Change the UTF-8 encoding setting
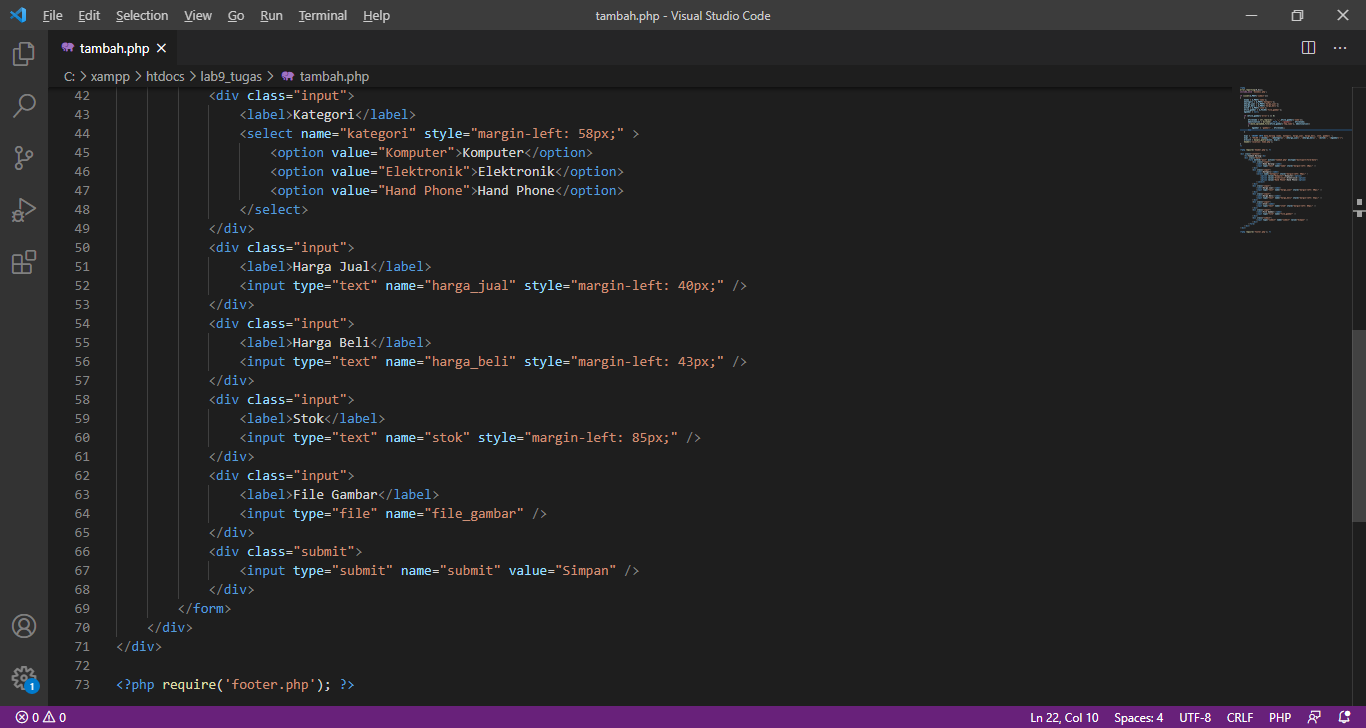The width and height of the screenshot is (1366, 728). (x=1194, y=717)
